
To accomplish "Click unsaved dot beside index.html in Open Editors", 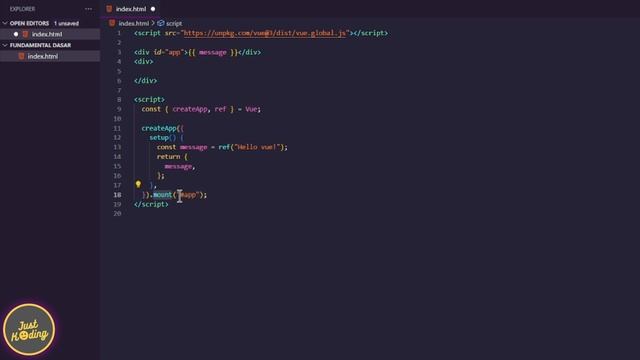I will (x=16, y=34).
